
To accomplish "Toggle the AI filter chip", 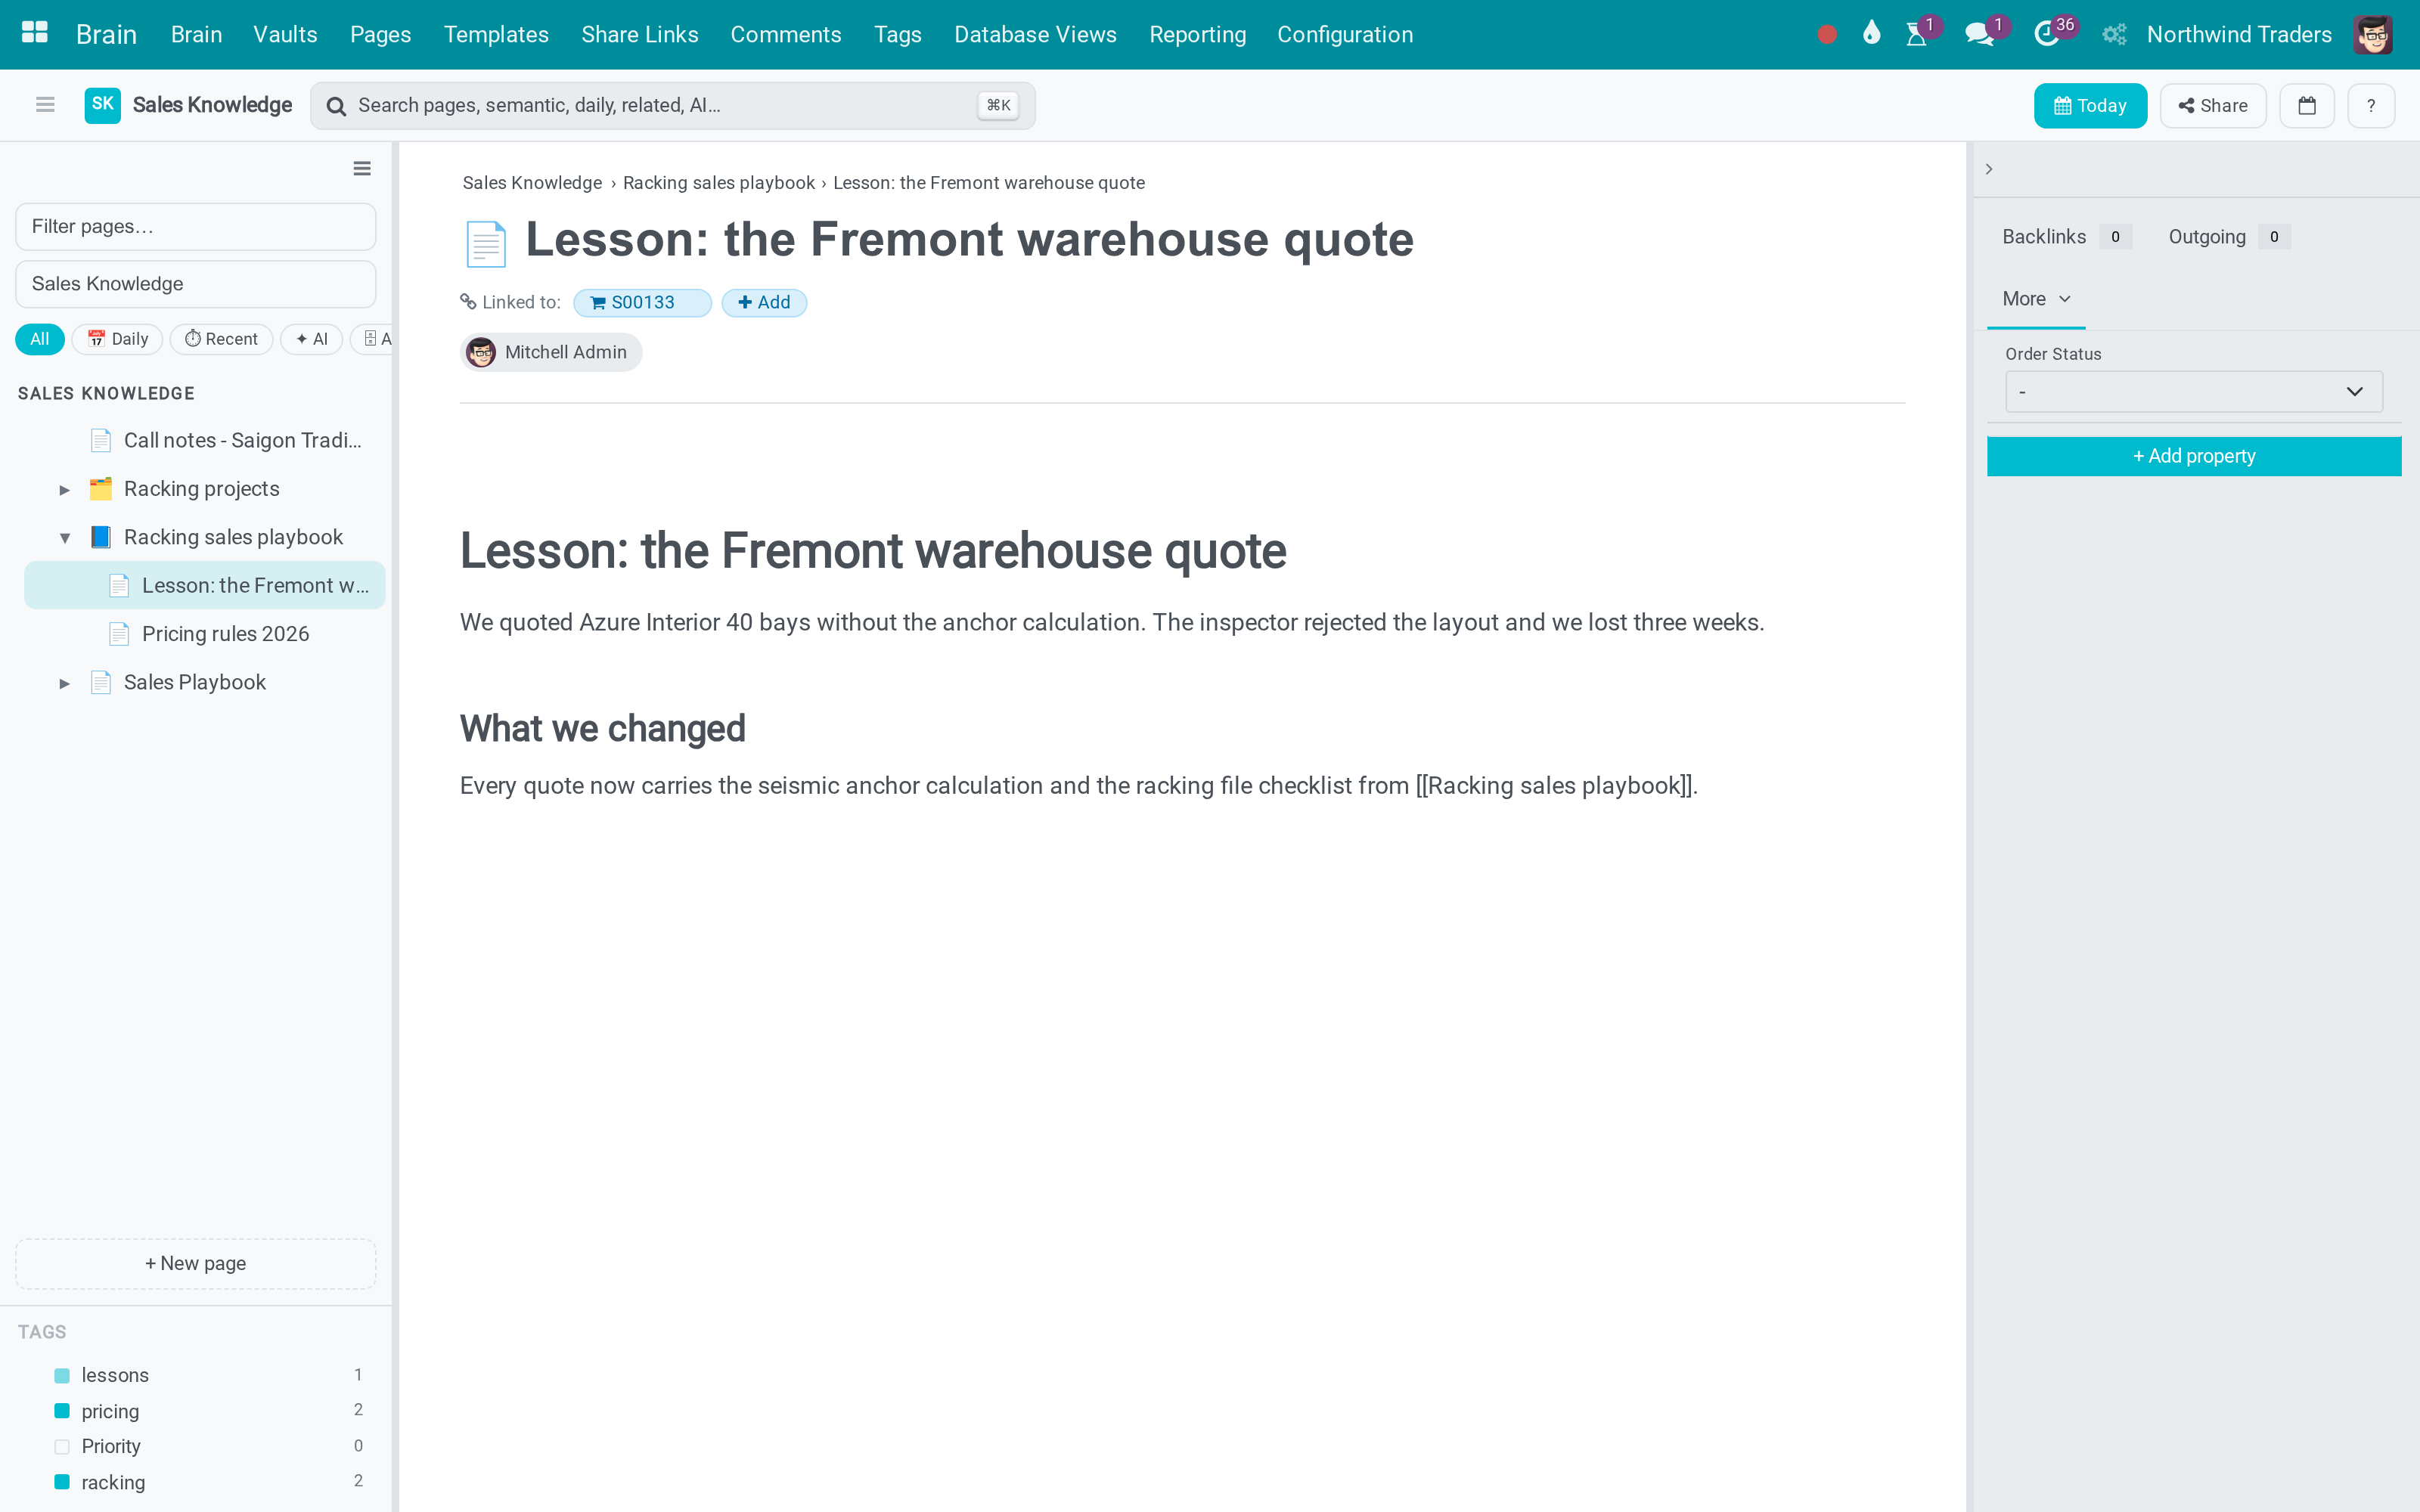I will pyautogui.click(x=312, y=339).
